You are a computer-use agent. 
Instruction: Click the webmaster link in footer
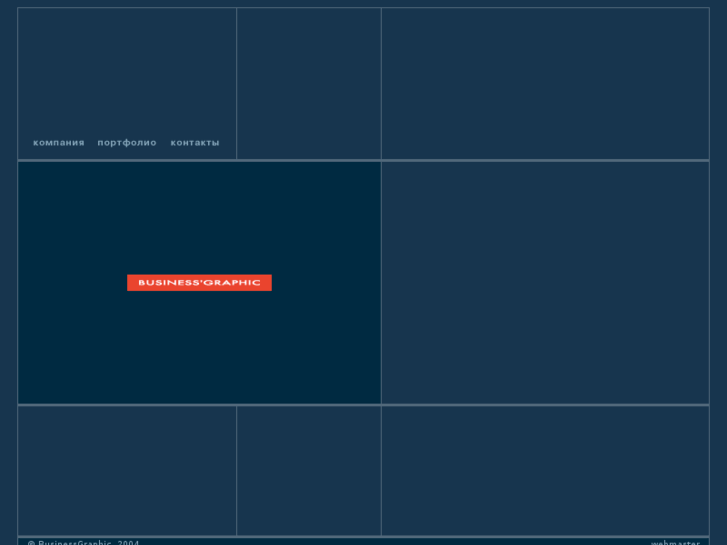pos(675,542)
